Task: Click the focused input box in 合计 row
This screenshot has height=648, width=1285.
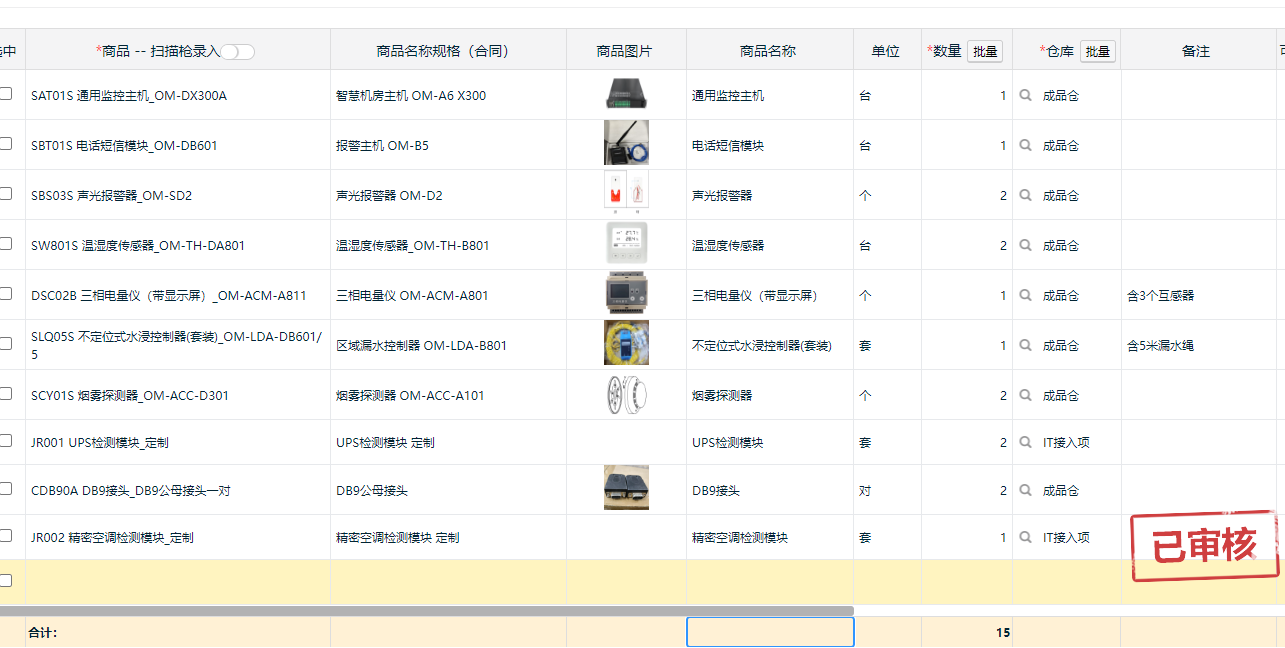Action: 769,632
